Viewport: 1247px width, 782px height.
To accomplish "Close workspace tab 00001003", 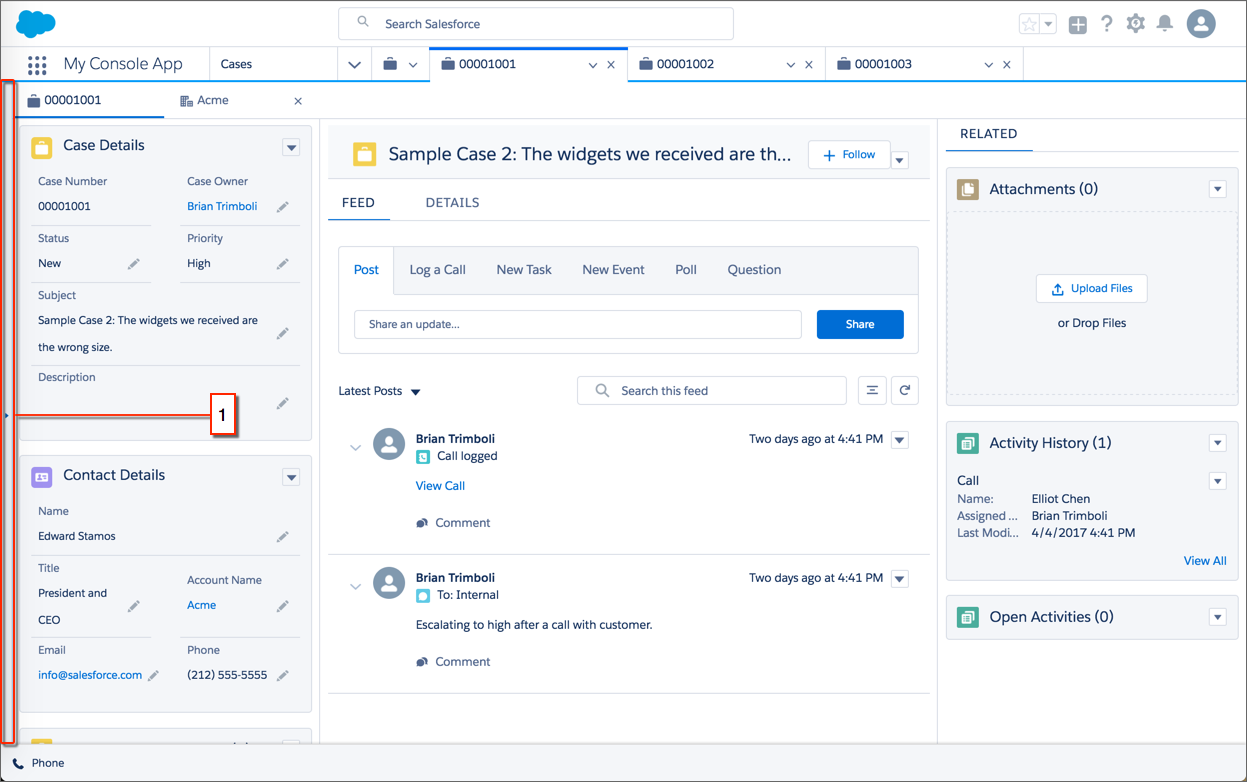I will [1006, 65].
